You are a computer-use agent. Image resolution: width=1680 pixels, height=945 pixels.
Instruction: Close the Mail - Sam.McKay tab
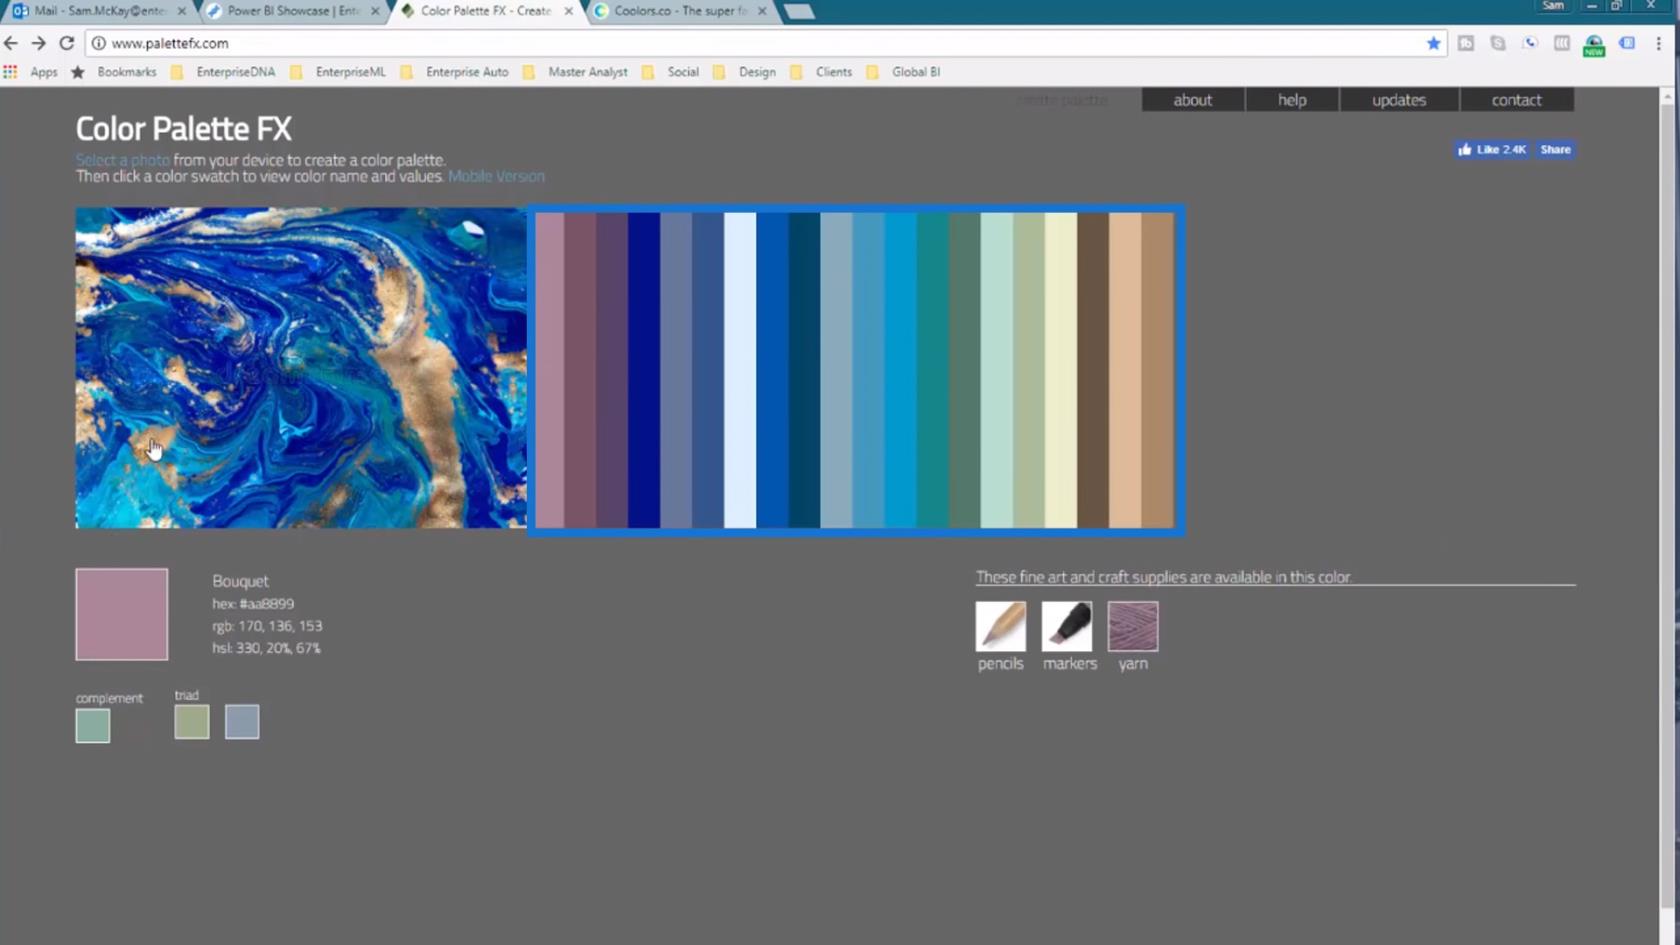point(181,11)
